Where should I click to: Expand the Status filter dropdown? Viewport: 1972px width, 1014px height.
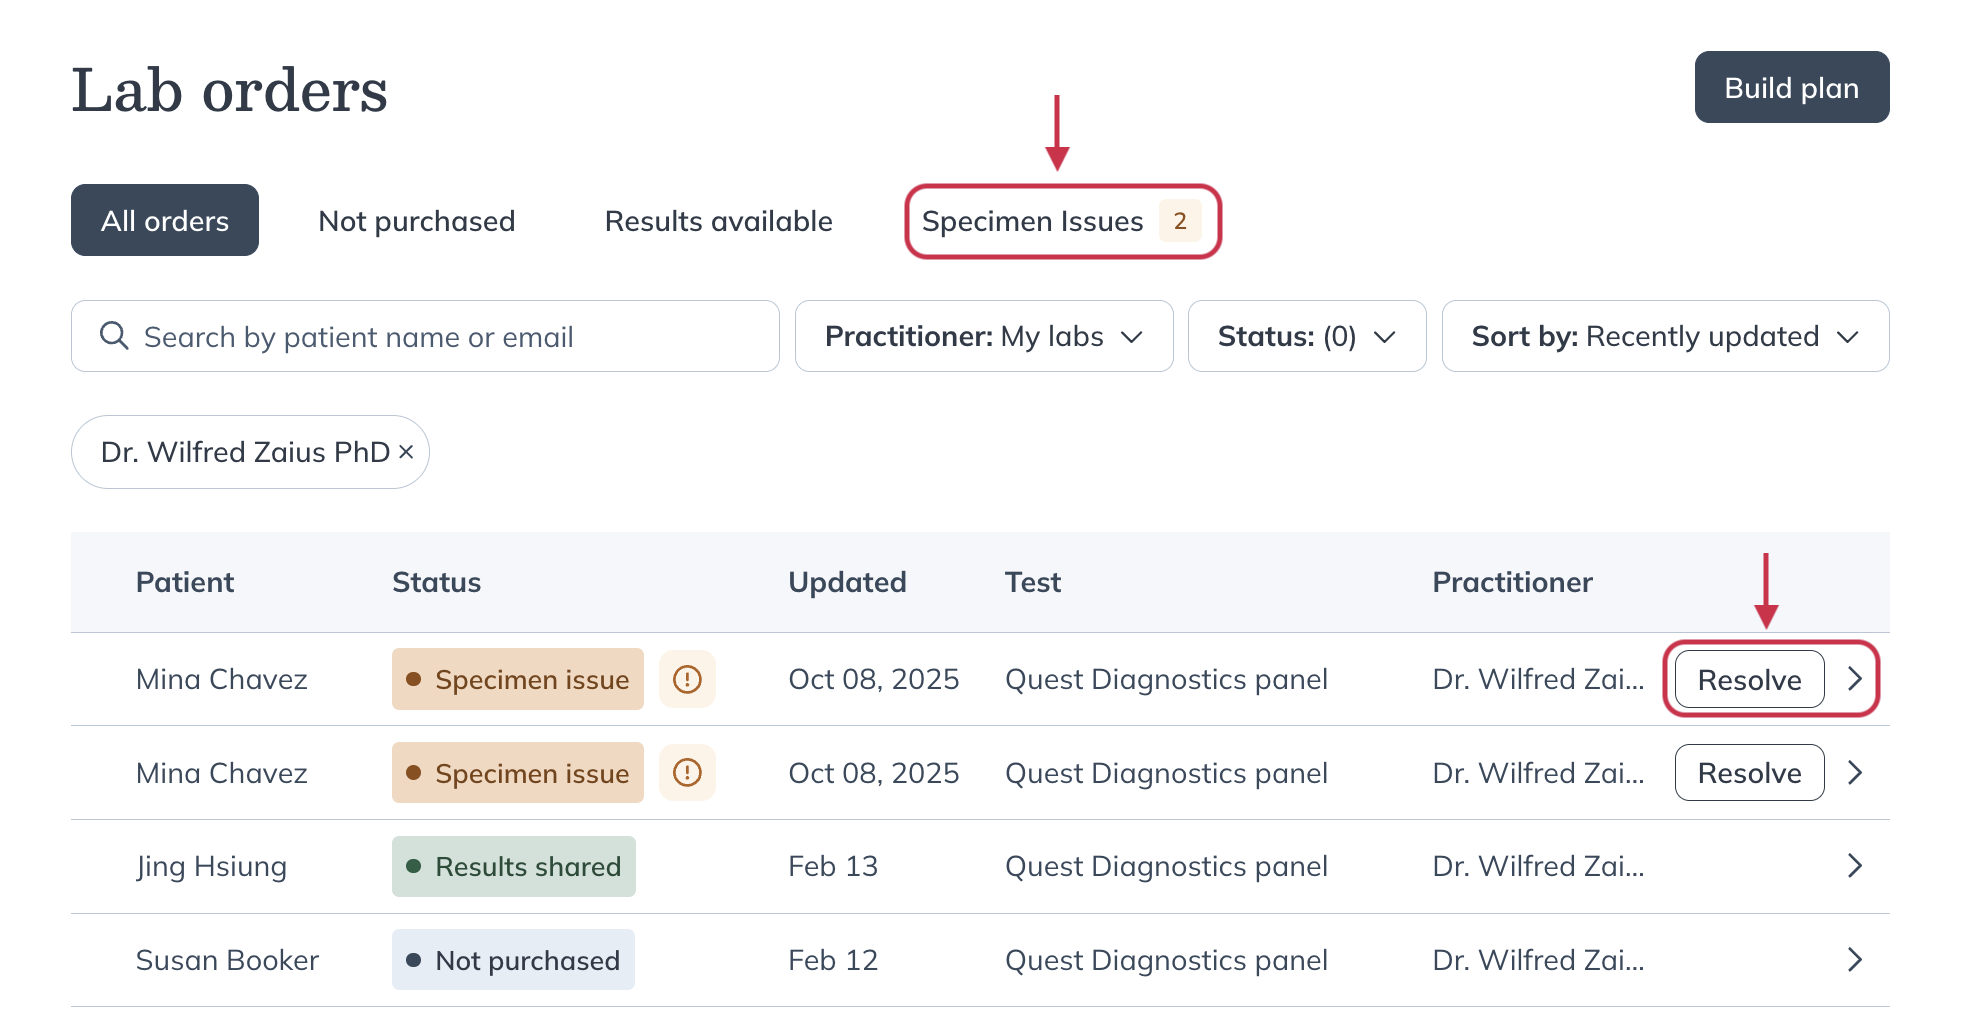[1306, 336]
